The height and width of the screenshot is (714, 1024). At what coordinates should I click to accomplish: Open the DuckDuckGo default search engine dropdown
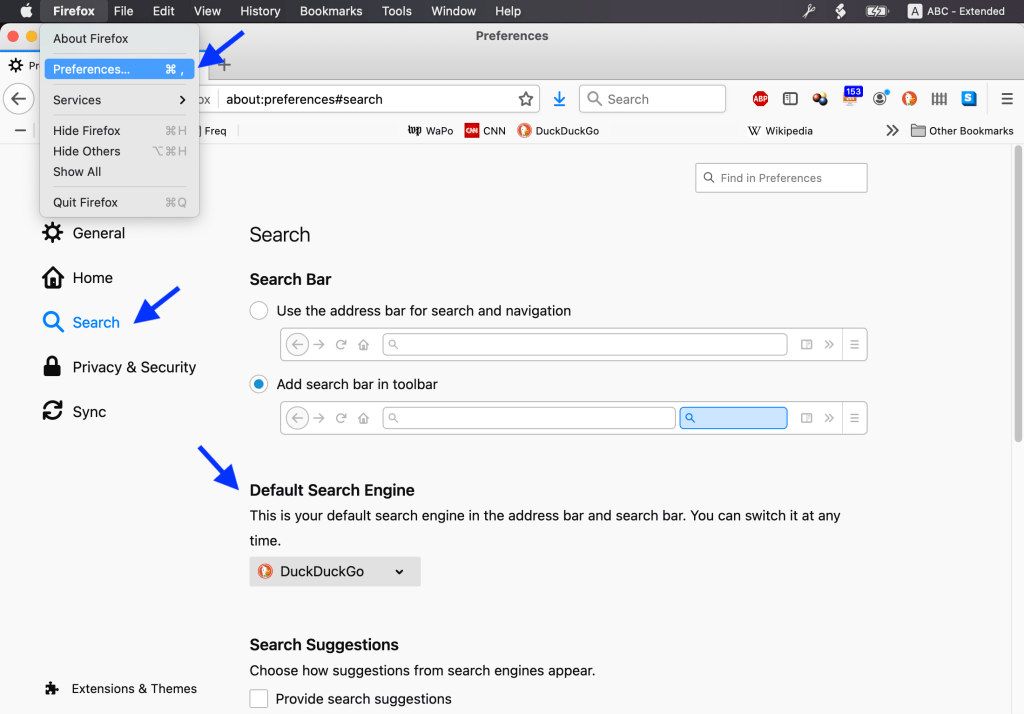tap(335, 572)
